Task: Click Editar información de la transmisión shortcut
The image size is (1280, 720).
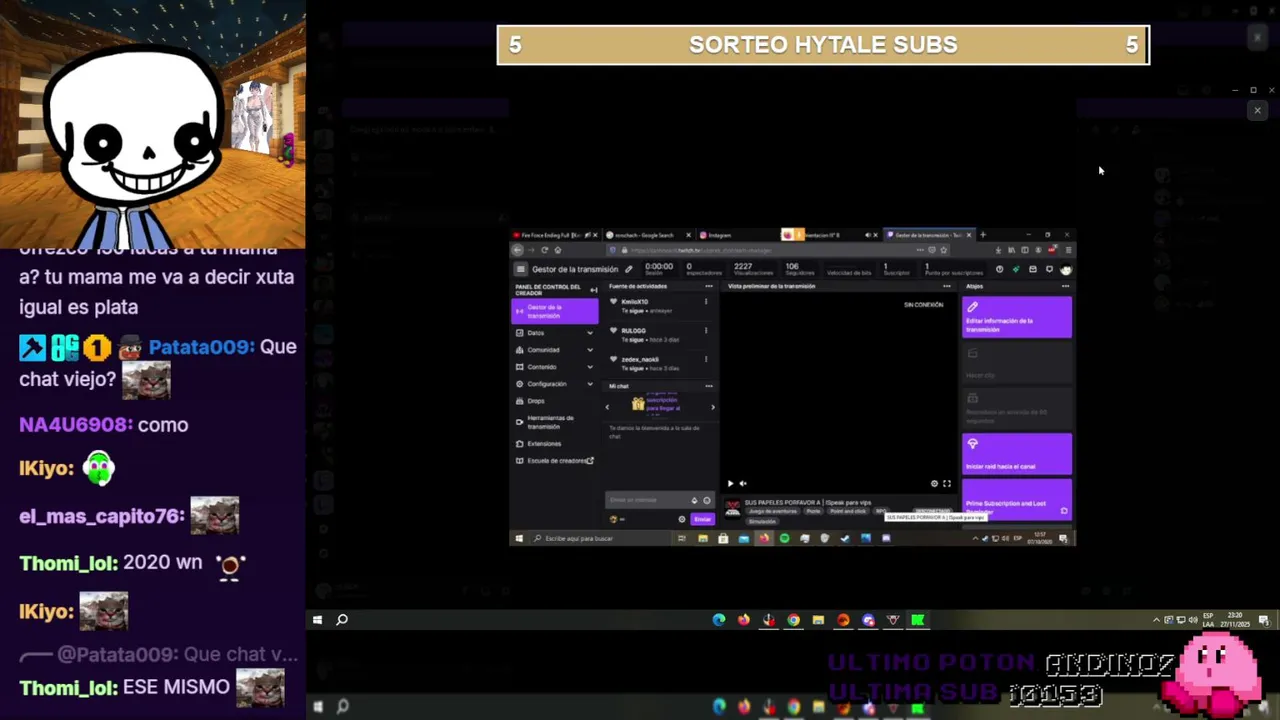Action: tap(1017, 317)
